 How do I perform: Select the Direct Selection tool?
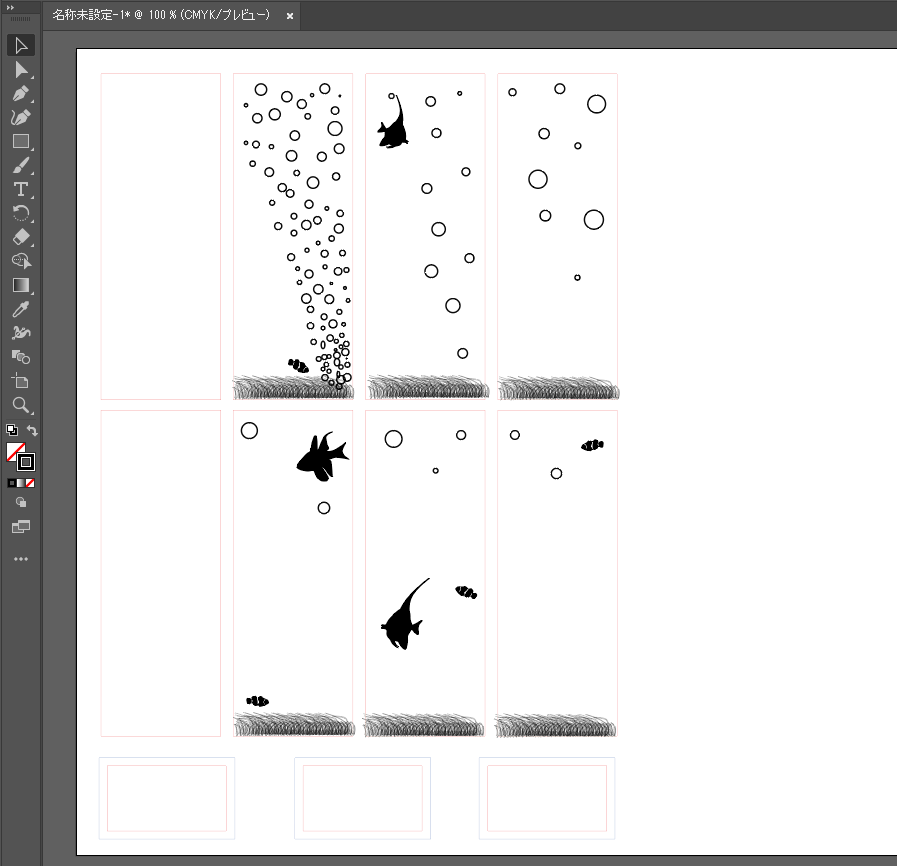coord(21,70)
